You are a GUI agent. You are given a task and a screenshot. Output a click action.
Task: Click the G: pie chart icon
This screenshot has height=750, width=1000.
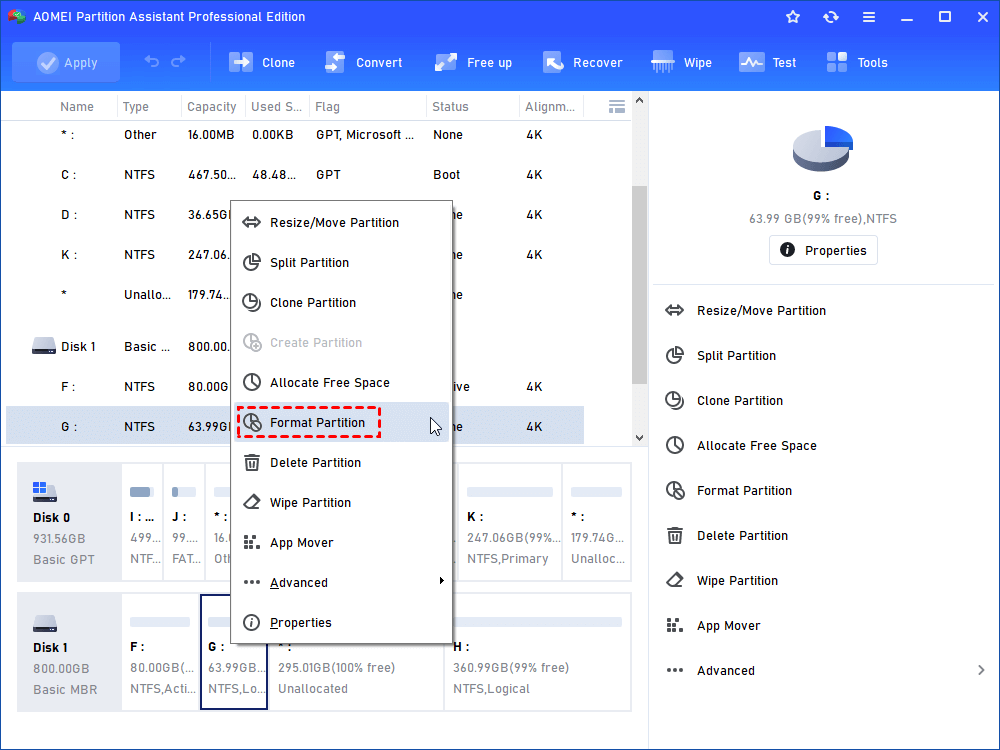click(823, 149)
